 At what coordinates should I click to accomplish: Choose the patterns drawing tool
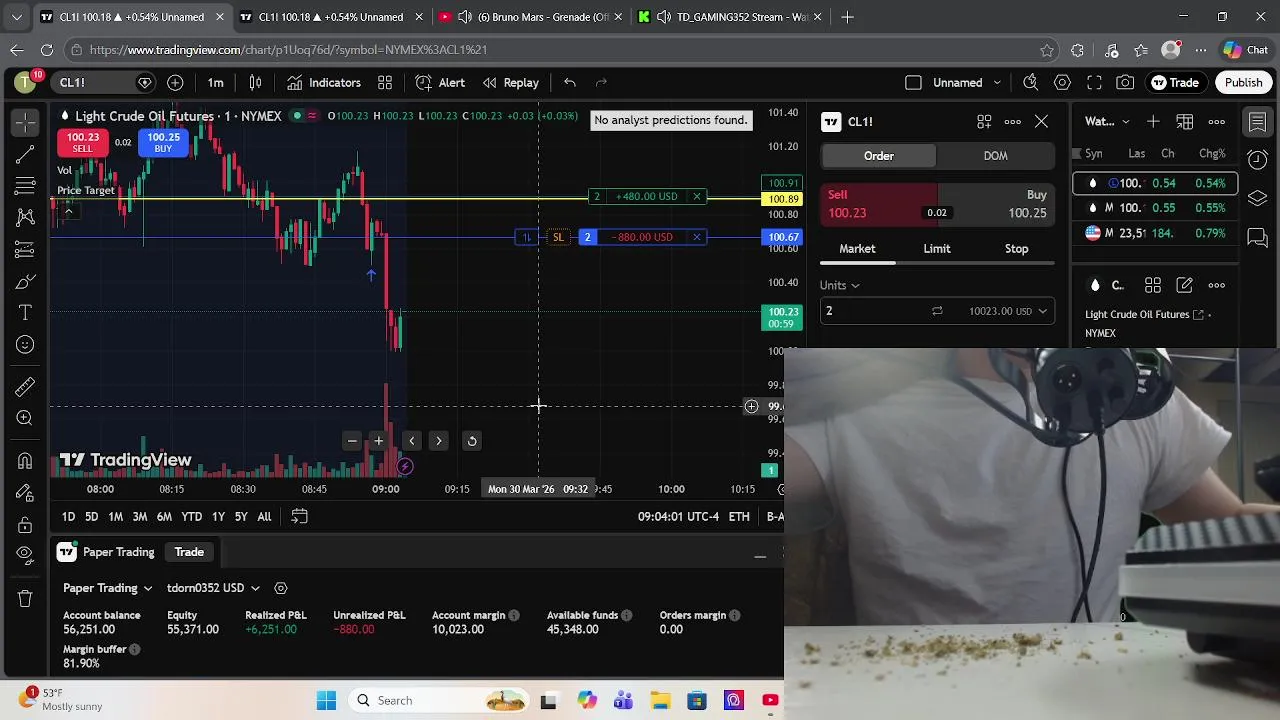coord(25,217)
